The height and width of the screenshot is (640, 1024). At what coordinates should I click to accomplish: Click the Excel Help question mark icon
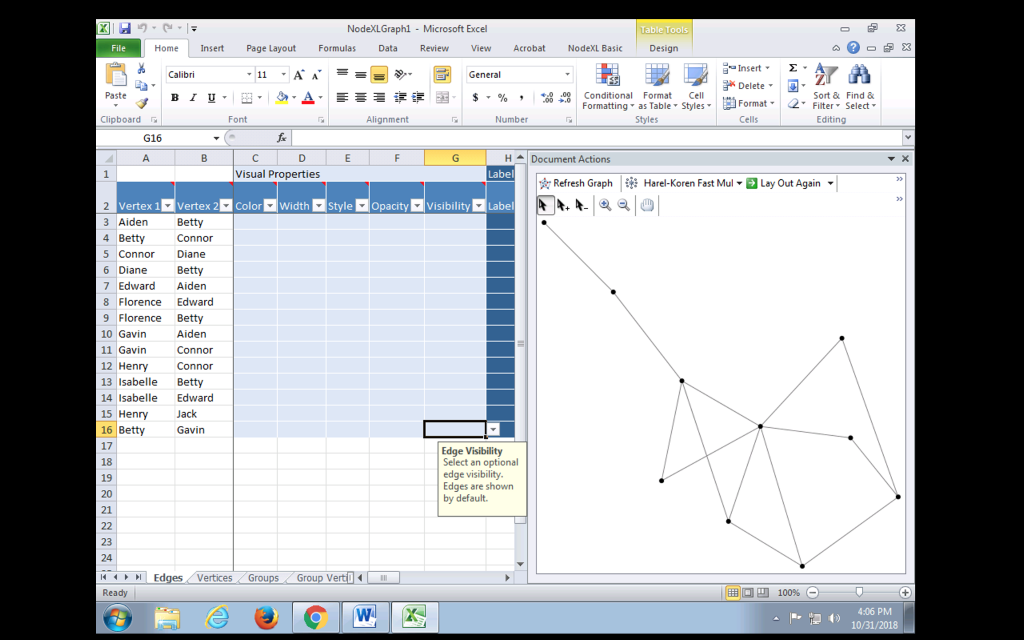(853, 48)
